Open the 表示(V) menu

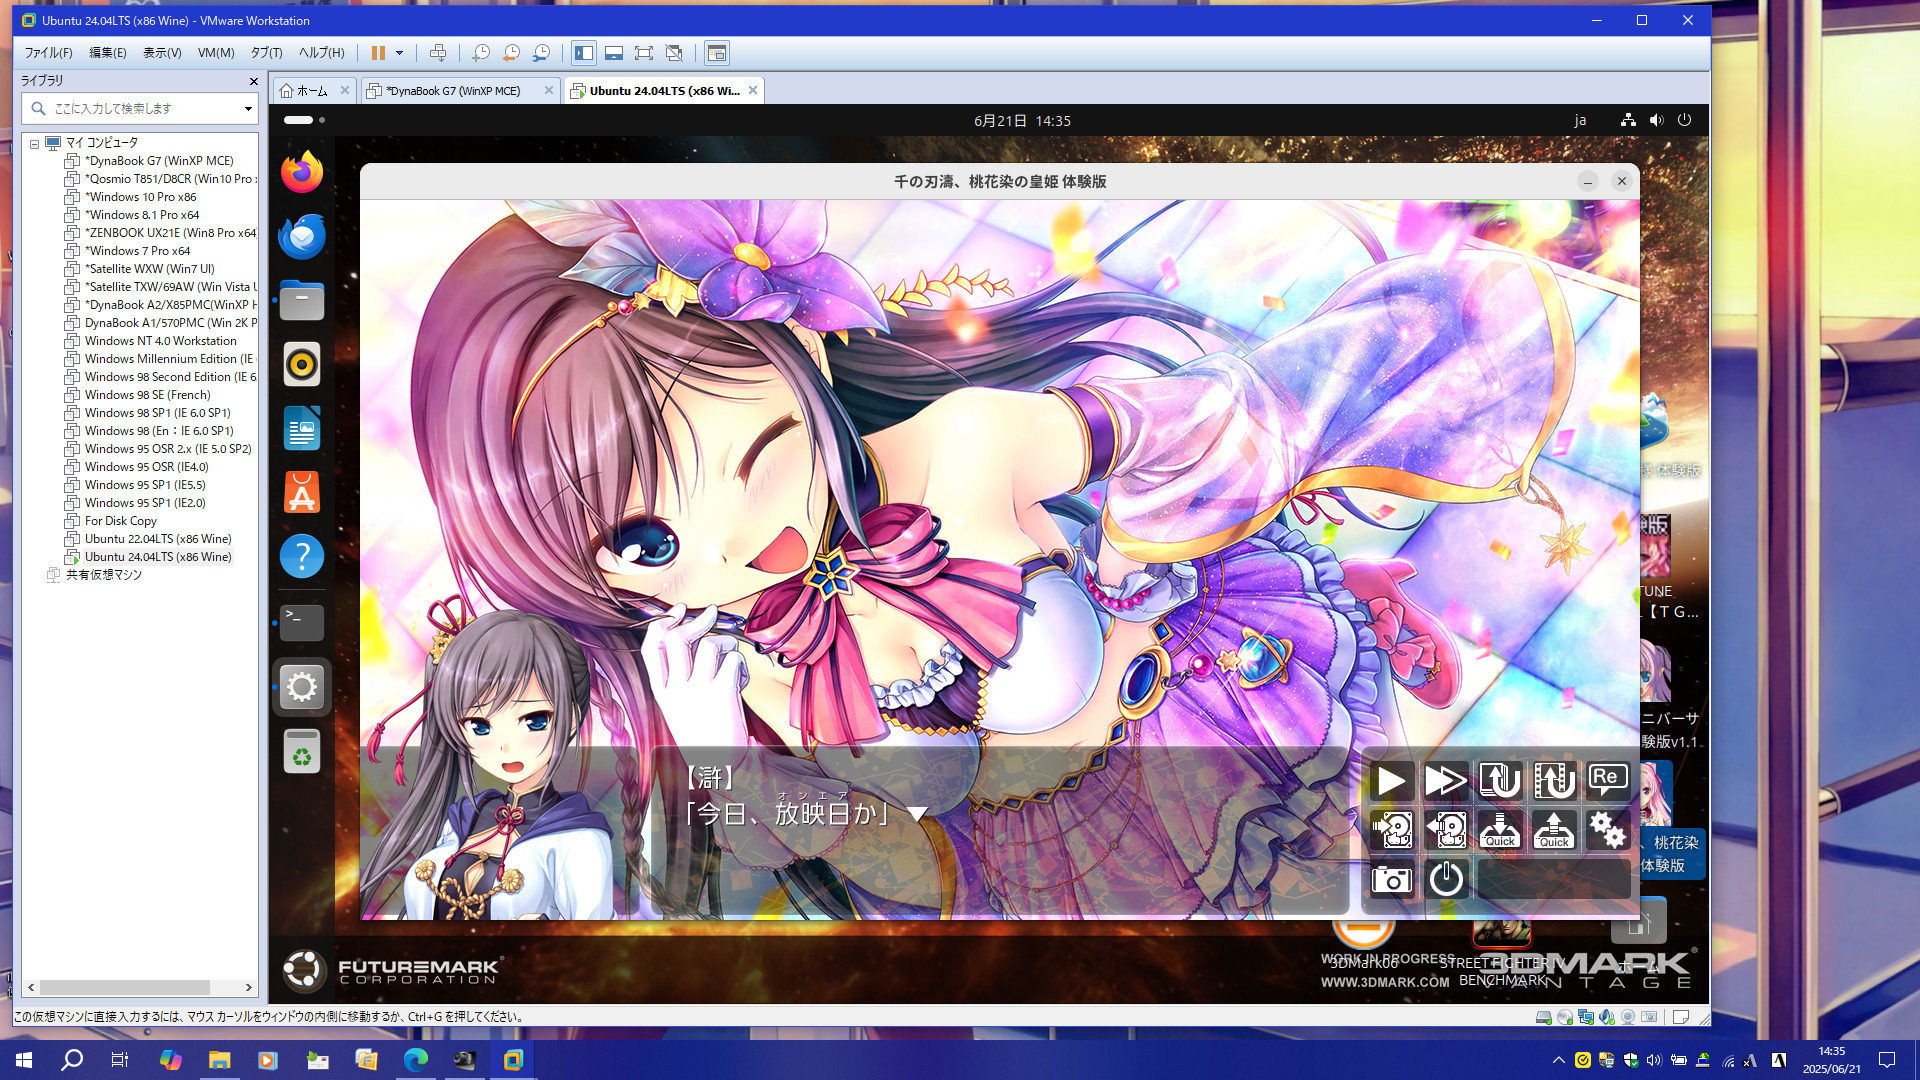pyautogui.click(x=162, y=53)
